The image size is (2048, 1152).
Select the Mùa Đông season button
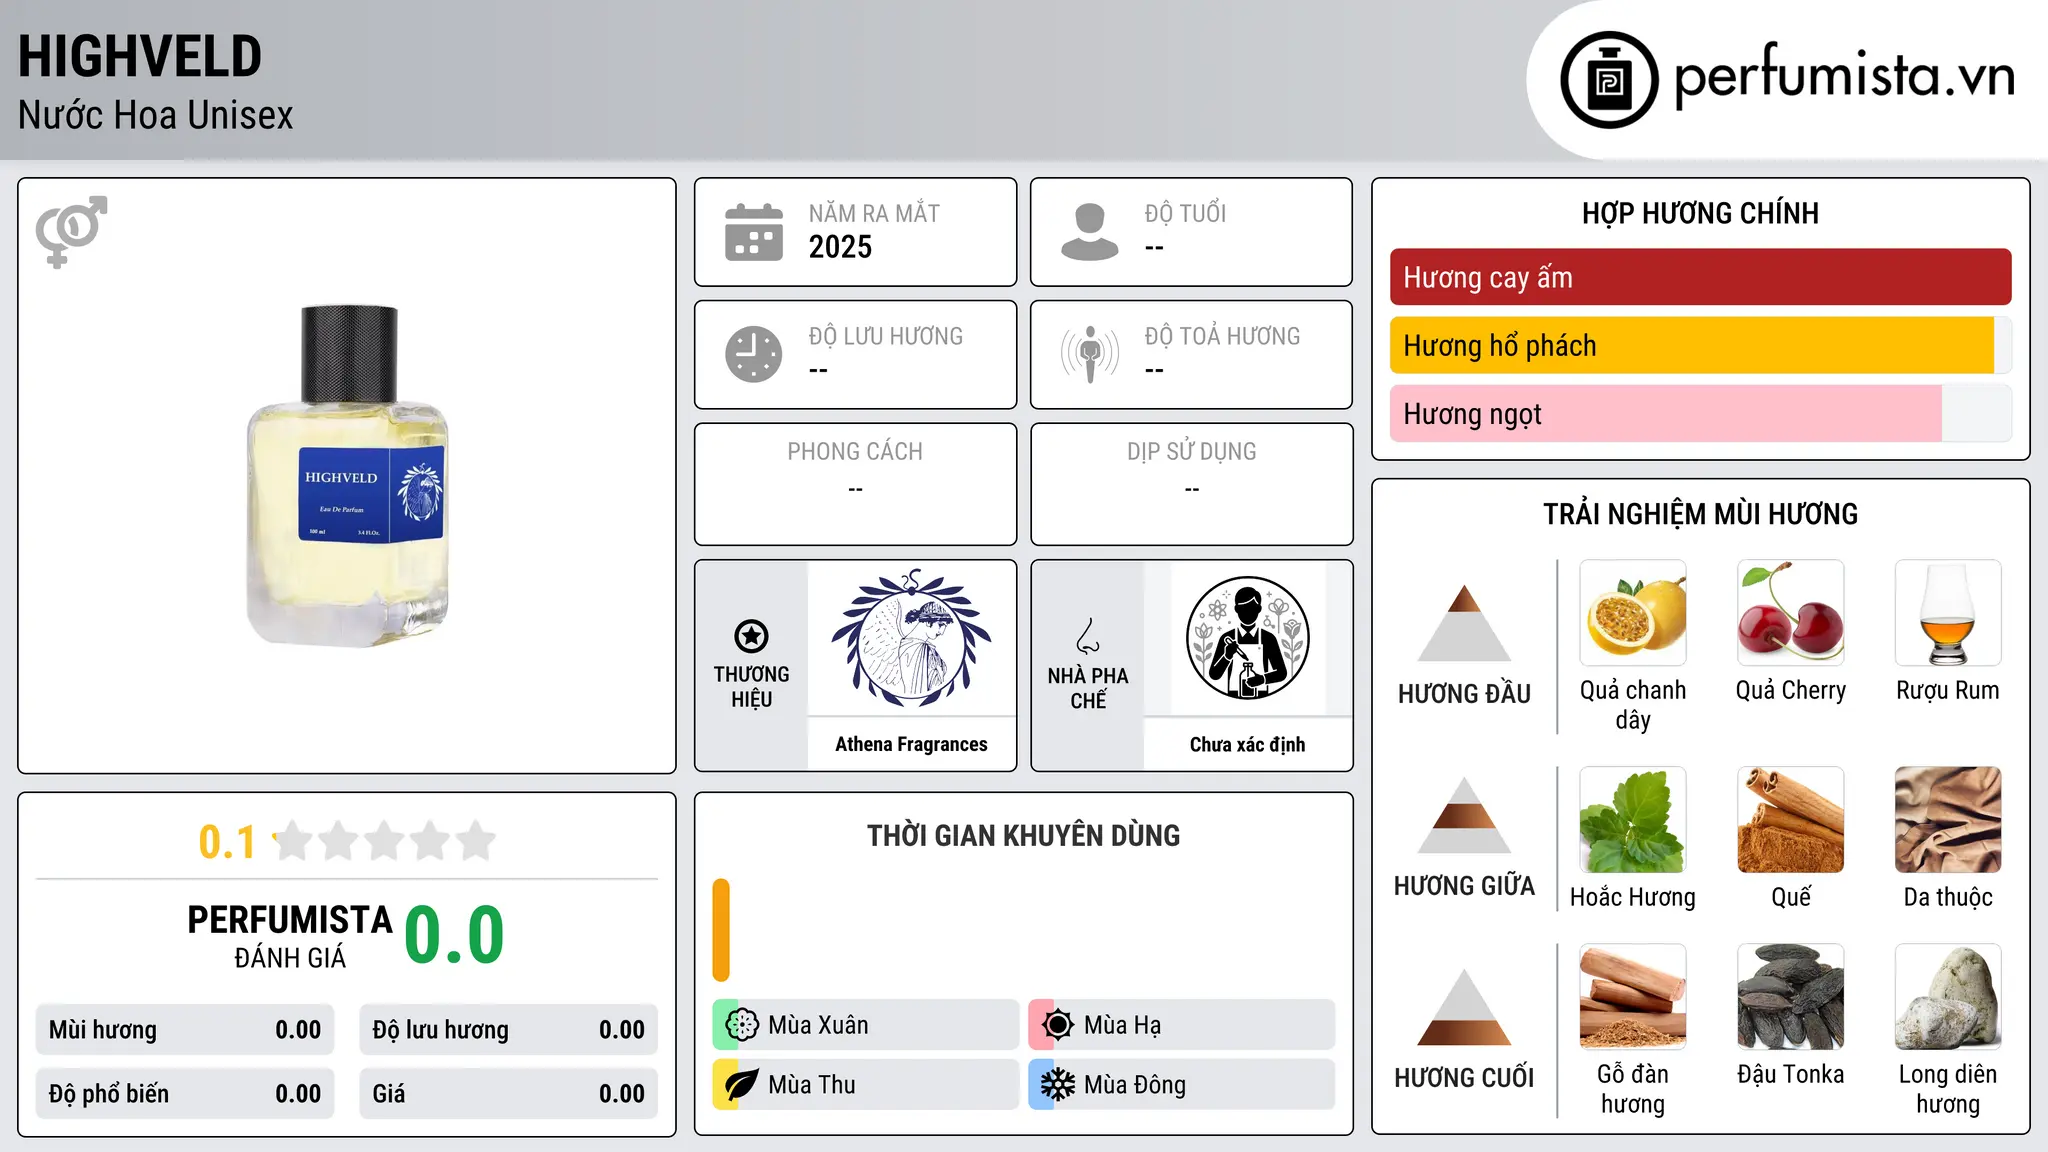coord(1181,1085)
